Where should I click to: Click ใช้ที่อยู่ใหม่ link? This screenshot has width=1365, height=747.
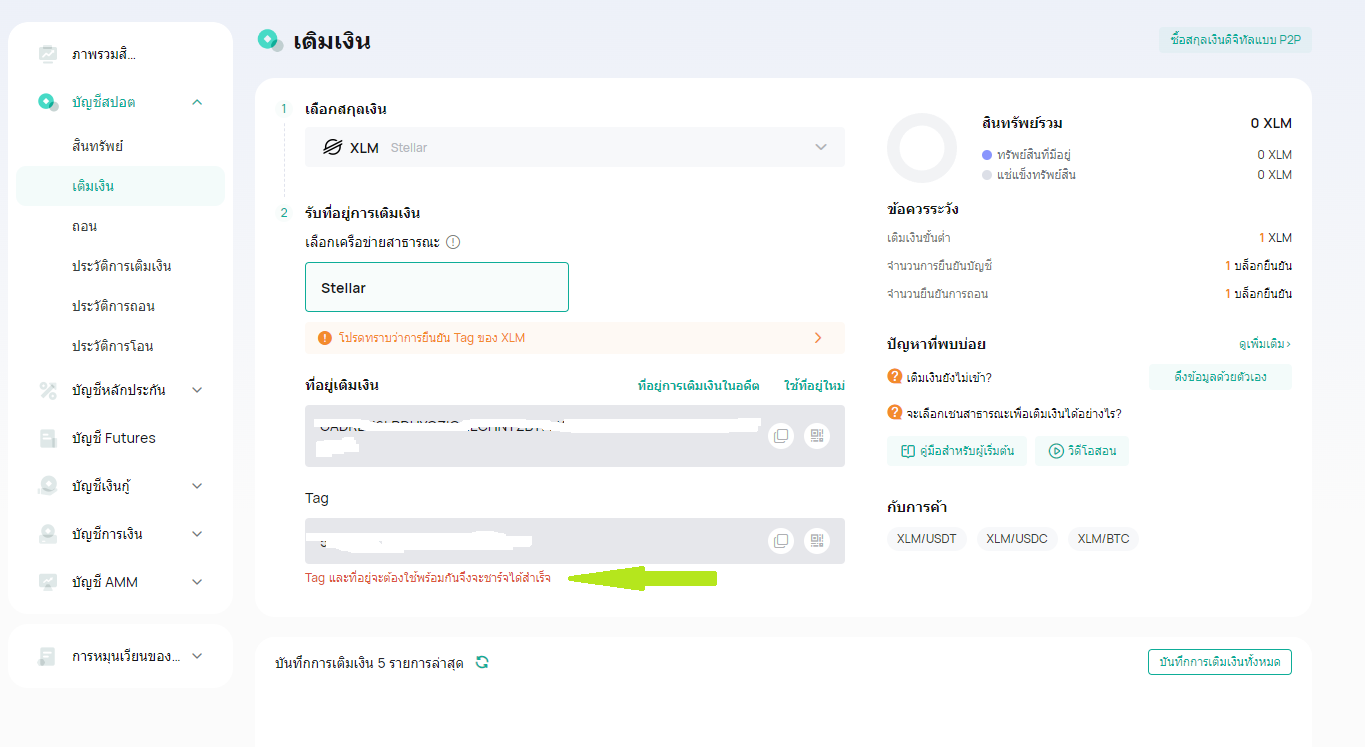pos(815,386)
